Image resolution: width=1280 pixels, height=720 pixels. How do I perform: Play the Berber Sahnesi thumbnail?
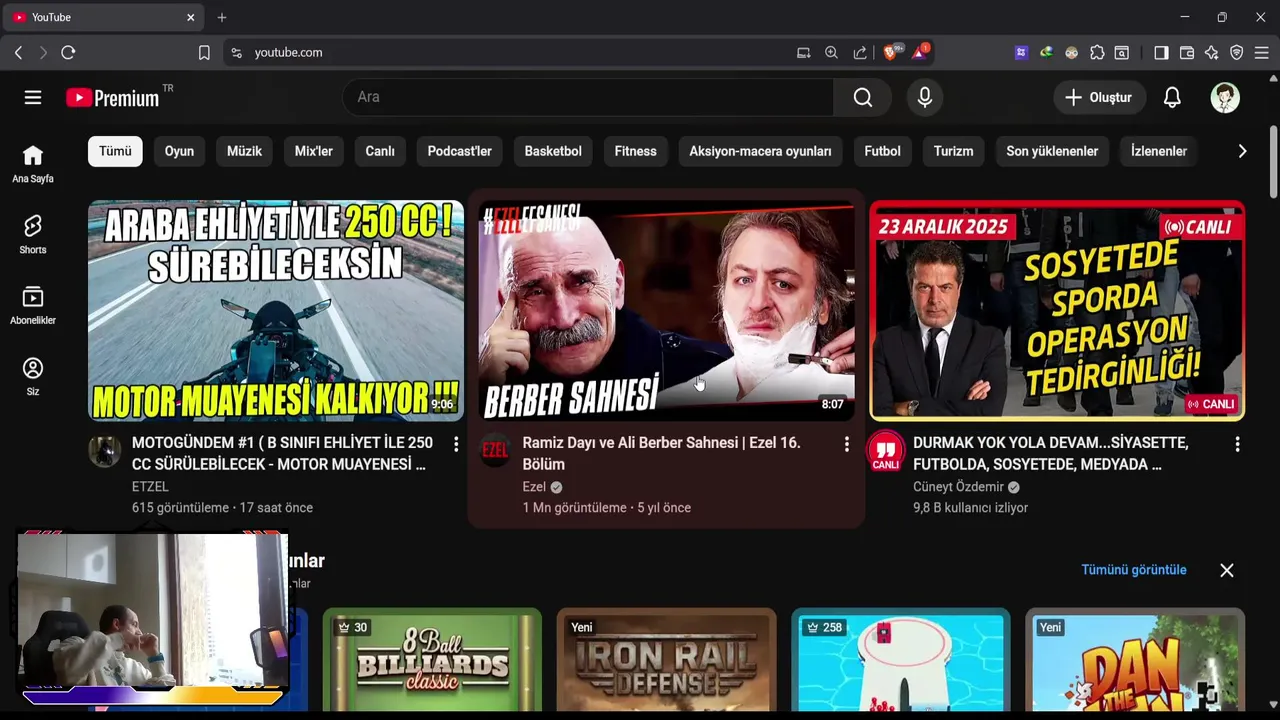(x=667, y=310)
